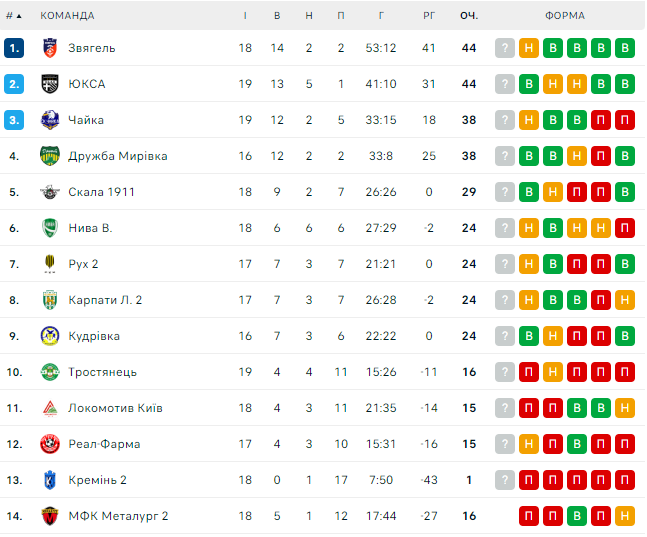Open the Карпати Л. 2 team link
Screen dimensions: 647x537
click(x=105, y=300)
